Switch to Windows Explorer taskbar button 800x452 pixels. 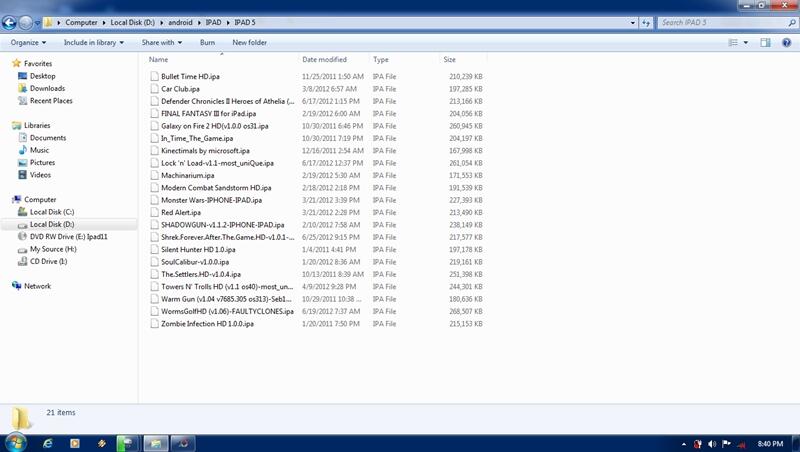tap(156, 443)
